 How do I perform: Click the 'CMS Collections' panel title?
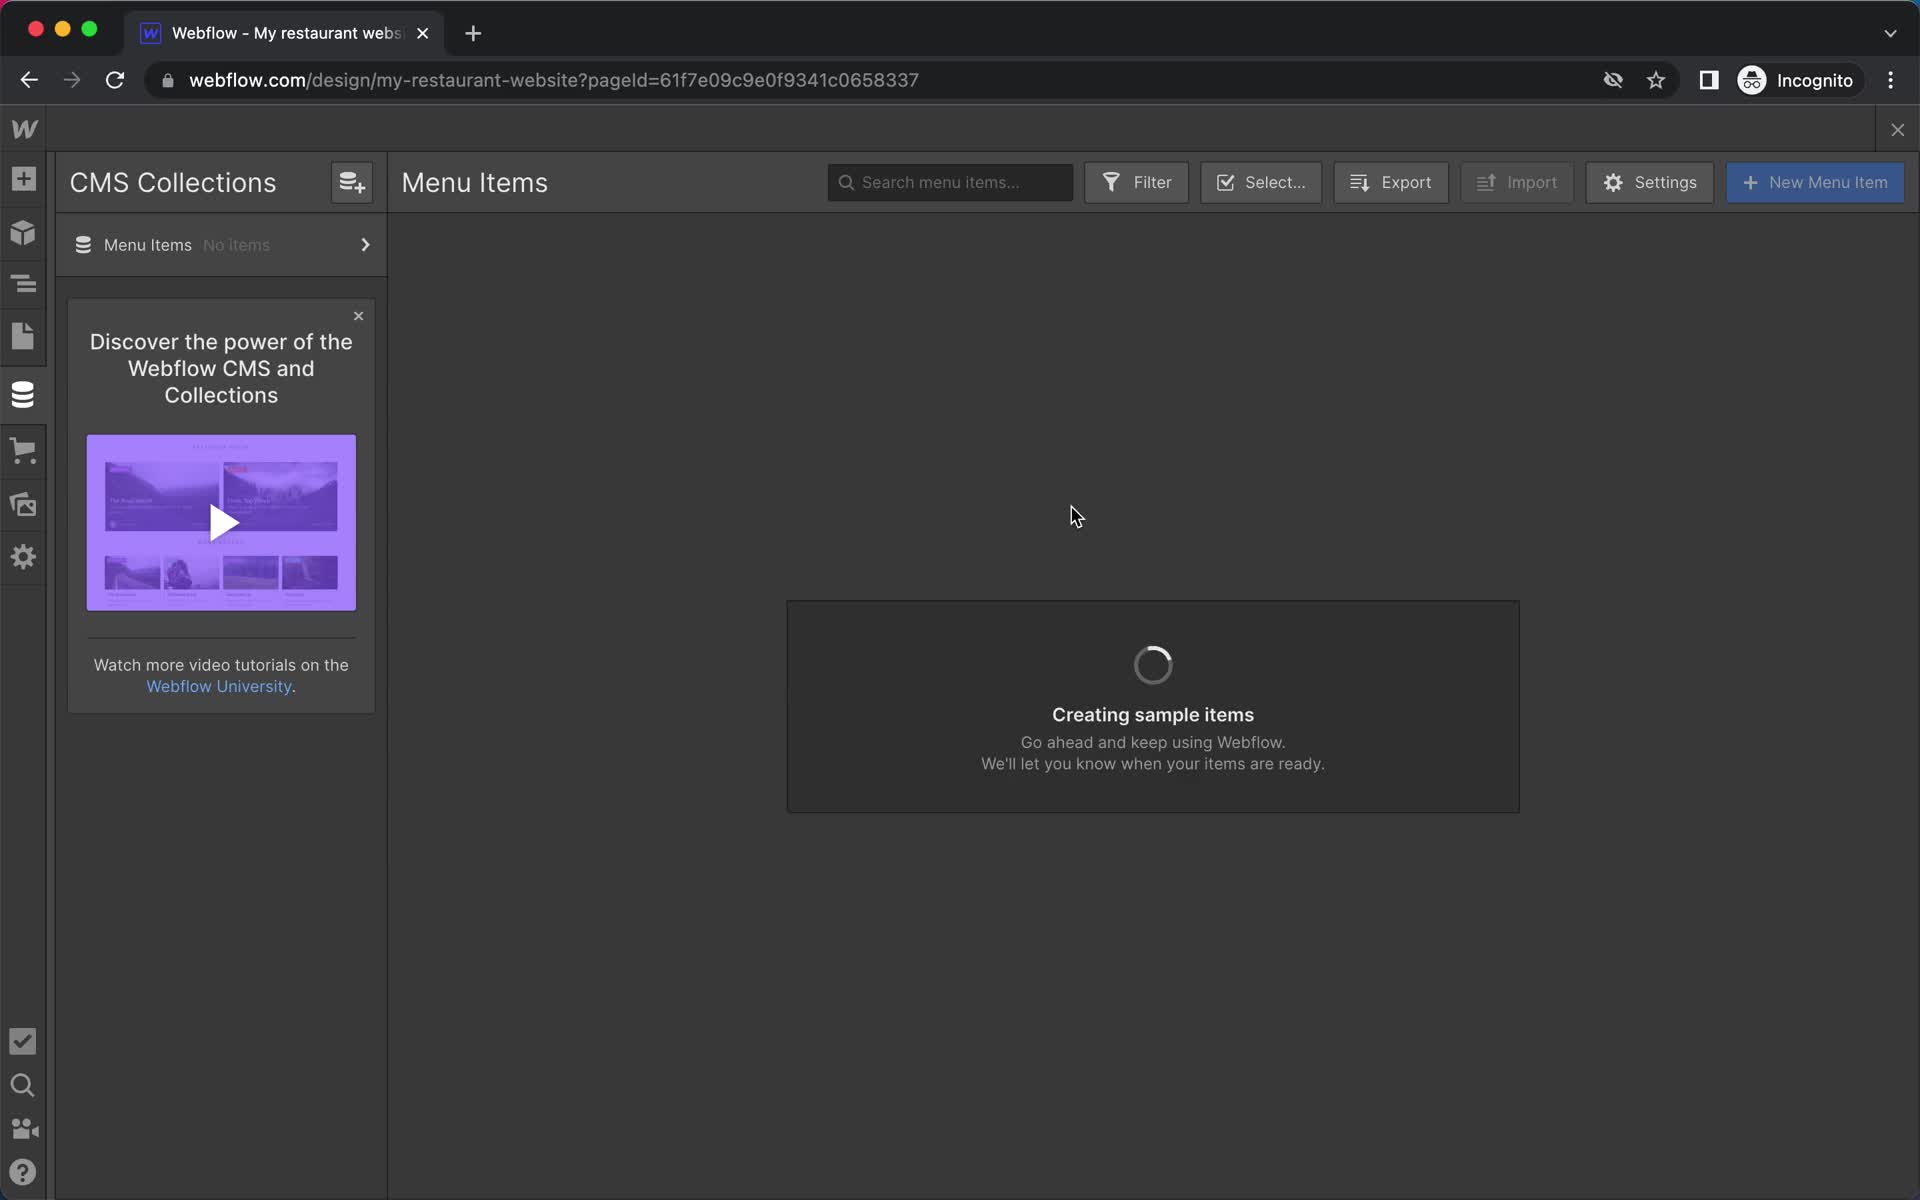pos(173,183)
